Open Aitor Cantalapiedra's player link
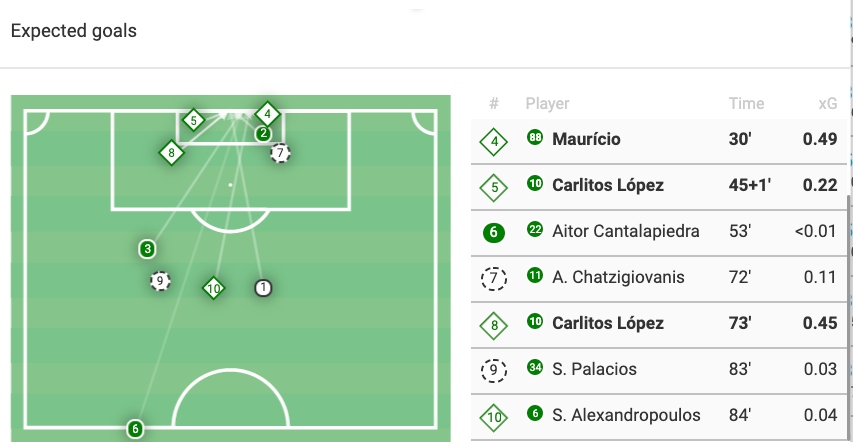The width and height of the screenshot is (853, 442). coord(626,232)
